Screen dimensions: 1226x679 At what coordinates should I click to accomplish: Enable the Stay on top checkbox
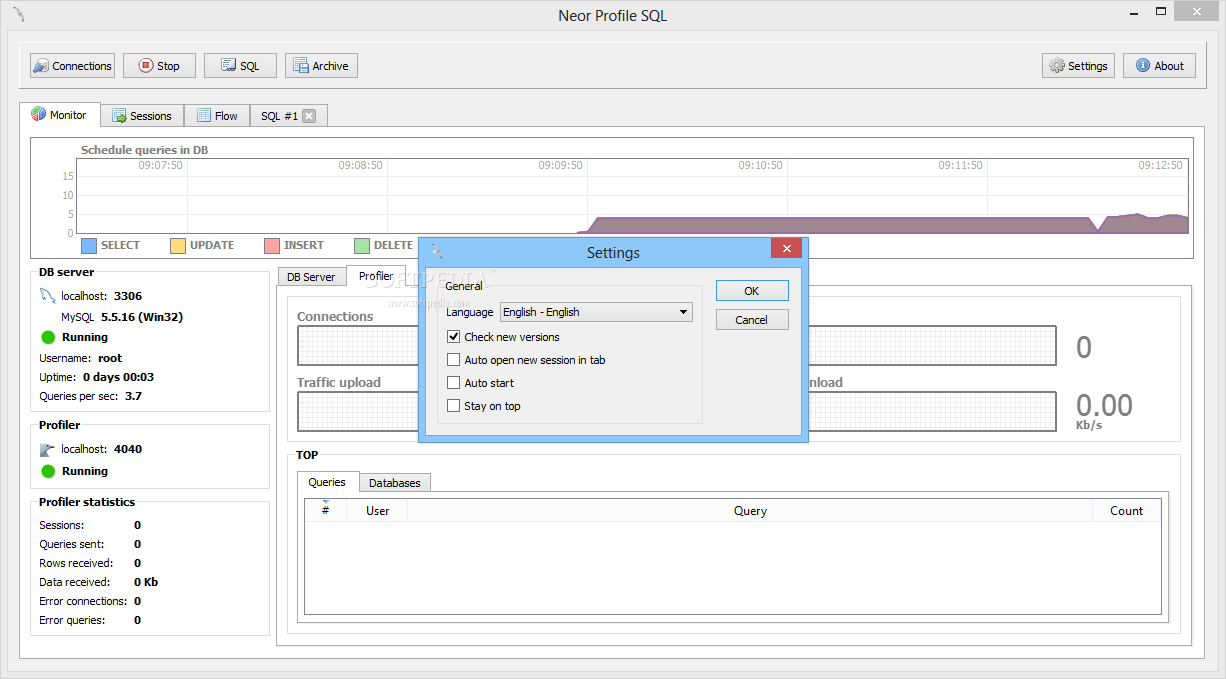coord(453,406)
